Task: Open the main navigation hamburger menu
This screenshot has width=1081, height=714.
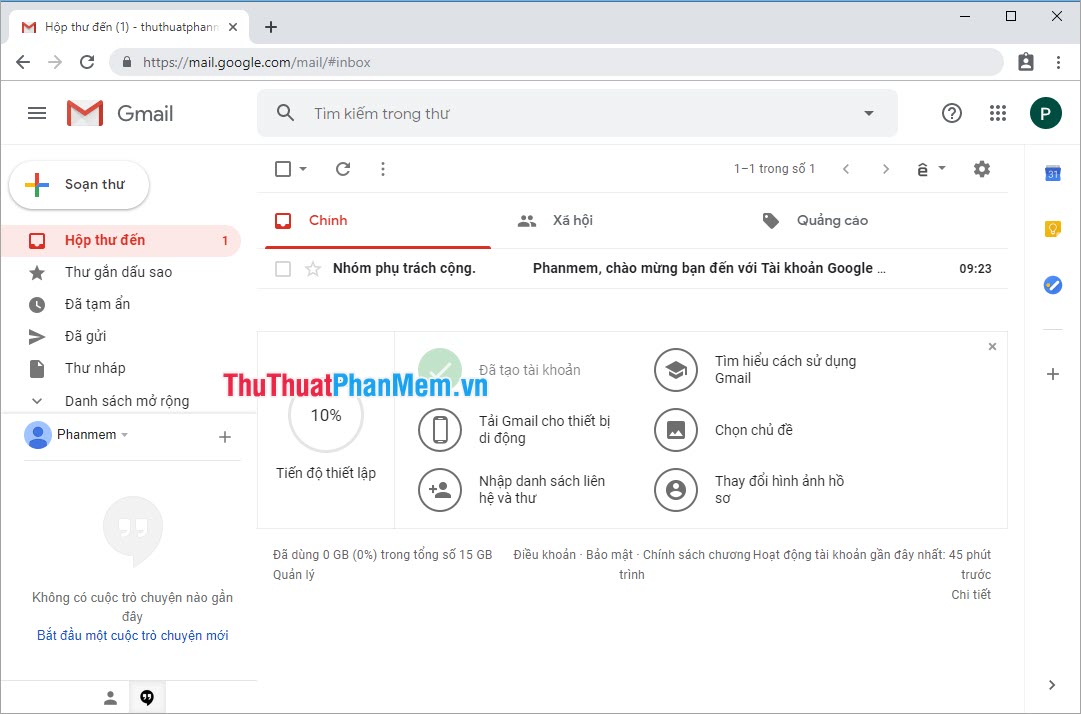Action: [x=37, y=113]
